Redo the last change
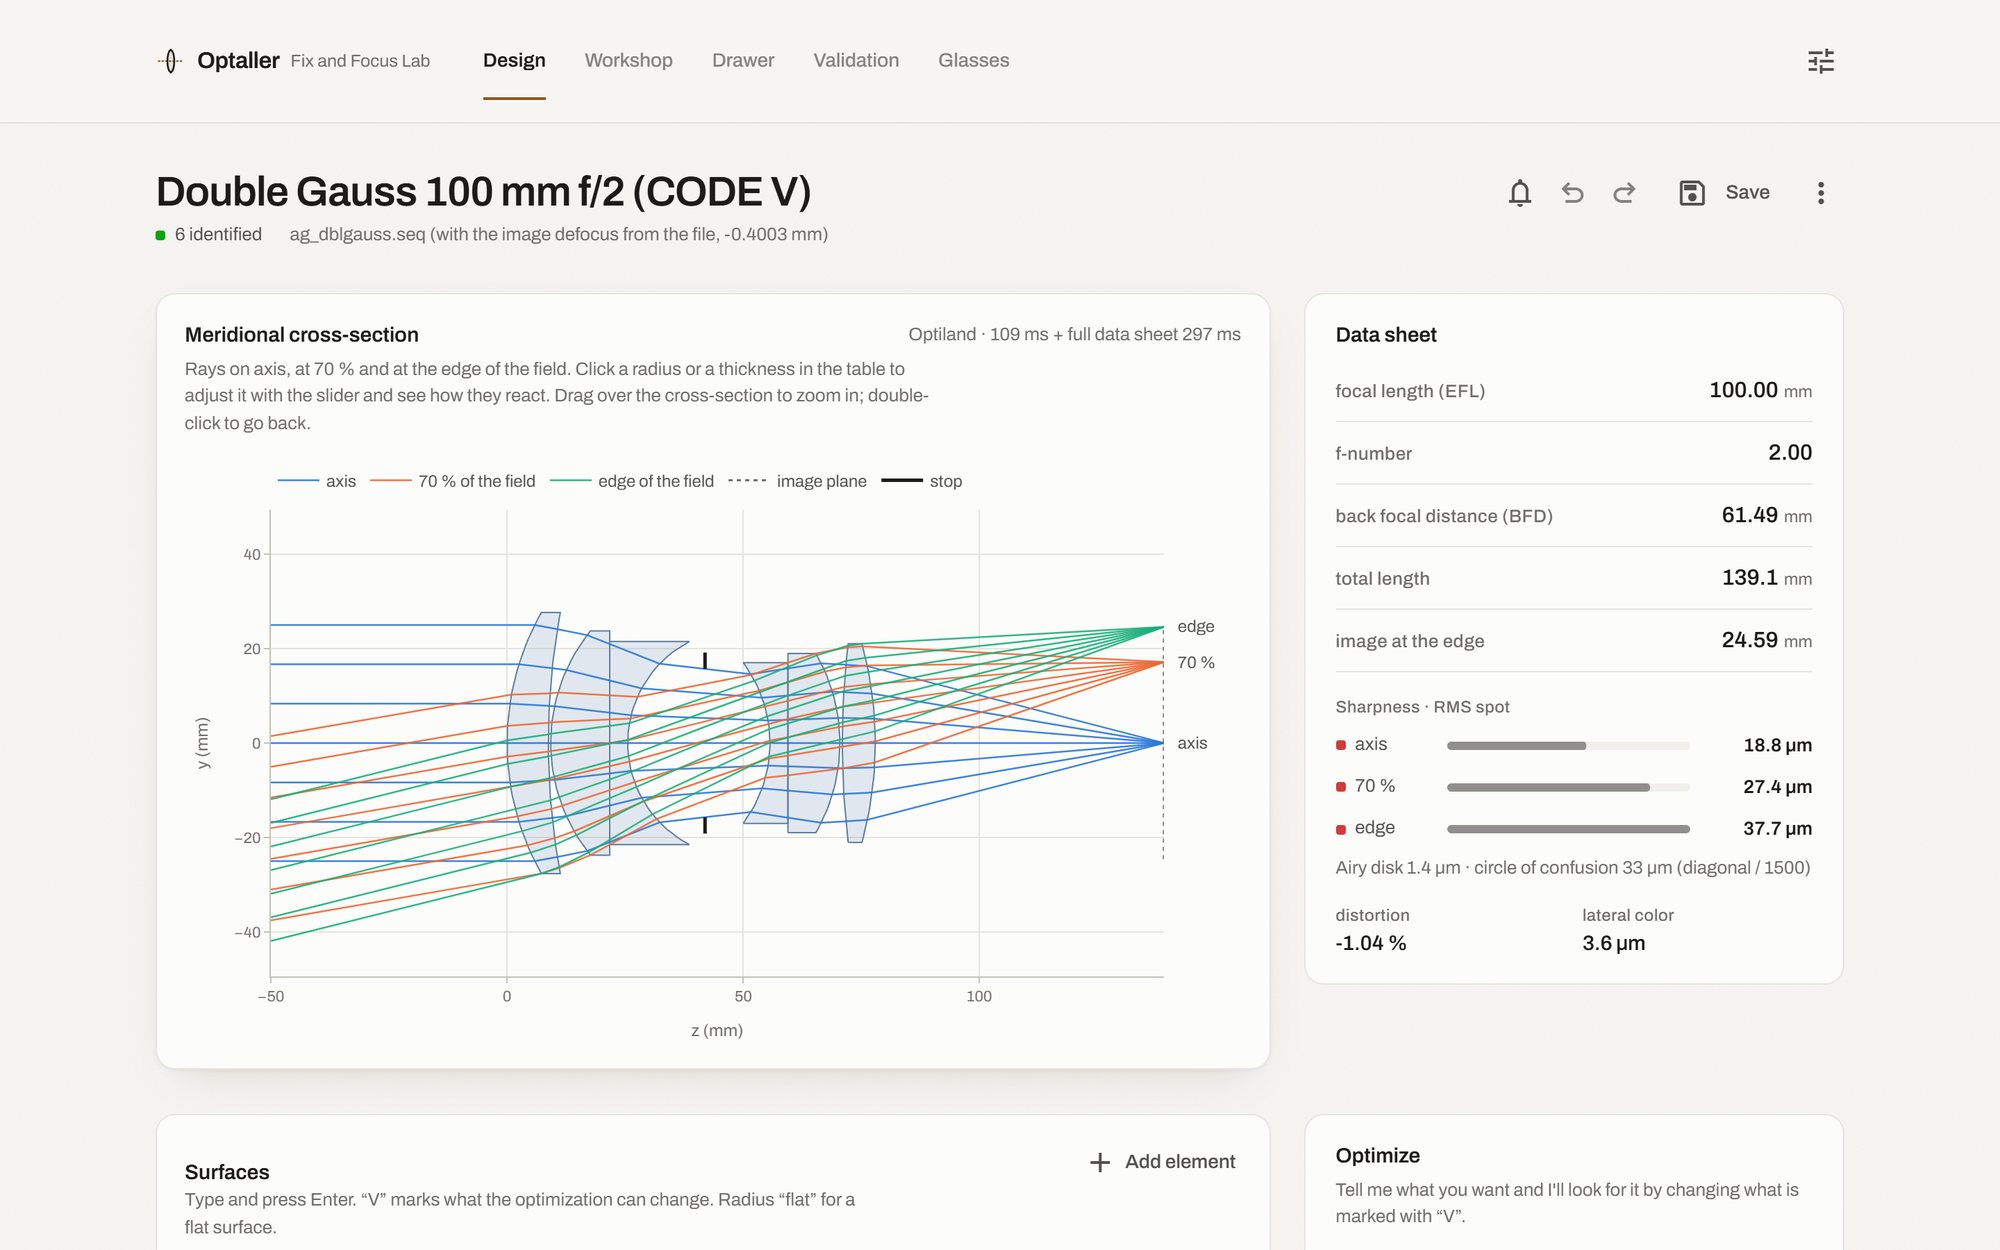Screen dimensions: 2000x1250 [x=1624, y=192]
